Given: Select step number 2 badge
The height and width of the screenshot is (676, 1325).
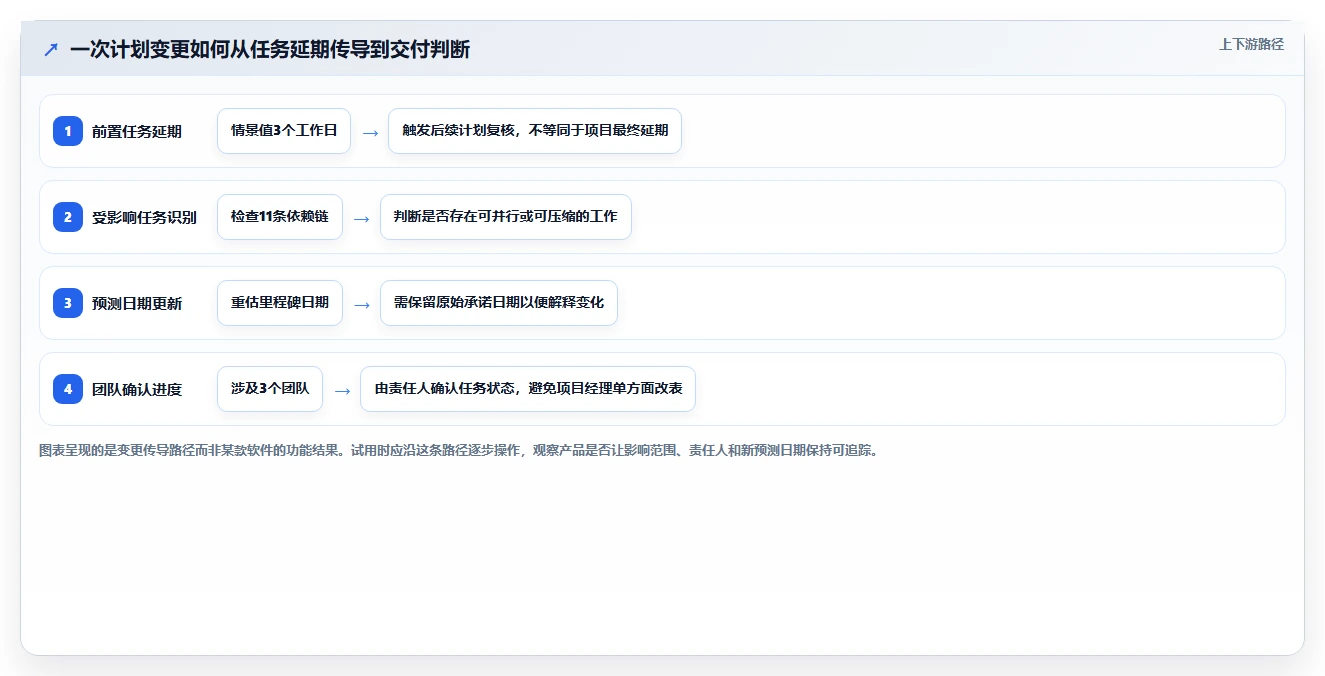Looking at the screenshot, I should pyautogui.click(x=68, y=217).
